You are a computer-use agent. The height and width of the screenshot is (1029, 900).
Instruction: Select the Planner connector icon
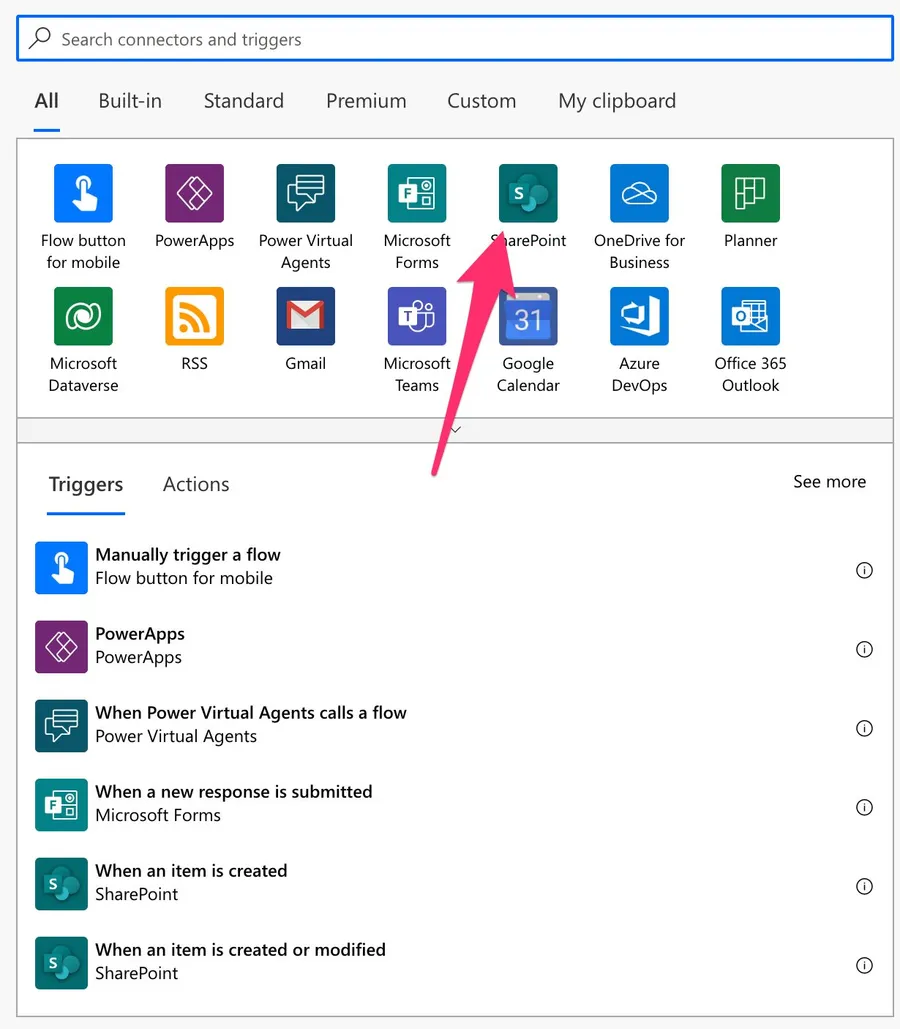[x=750, y=194]
